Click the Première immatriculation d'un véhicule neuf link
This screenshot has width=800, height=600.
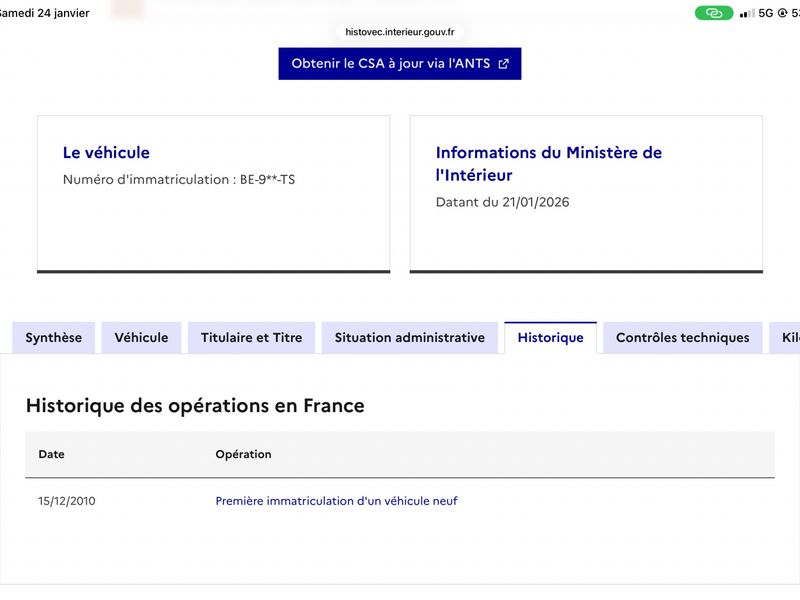click(336, 501)
